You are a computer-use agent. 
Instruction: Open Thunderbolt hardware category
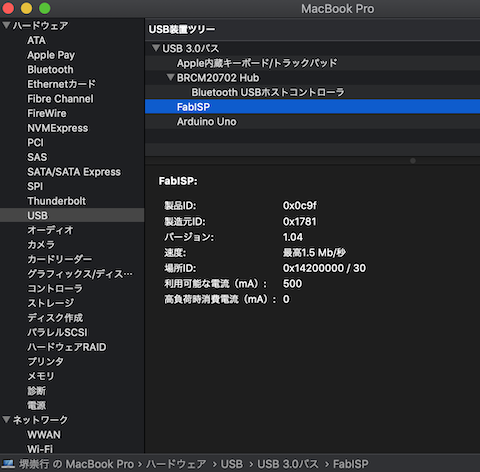click(x=57, y=201)
